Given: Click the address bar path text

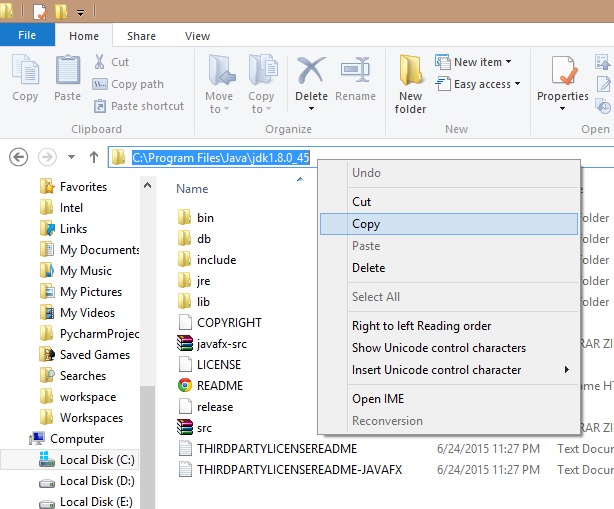Looking at the screenshot, I should point(221,158).
